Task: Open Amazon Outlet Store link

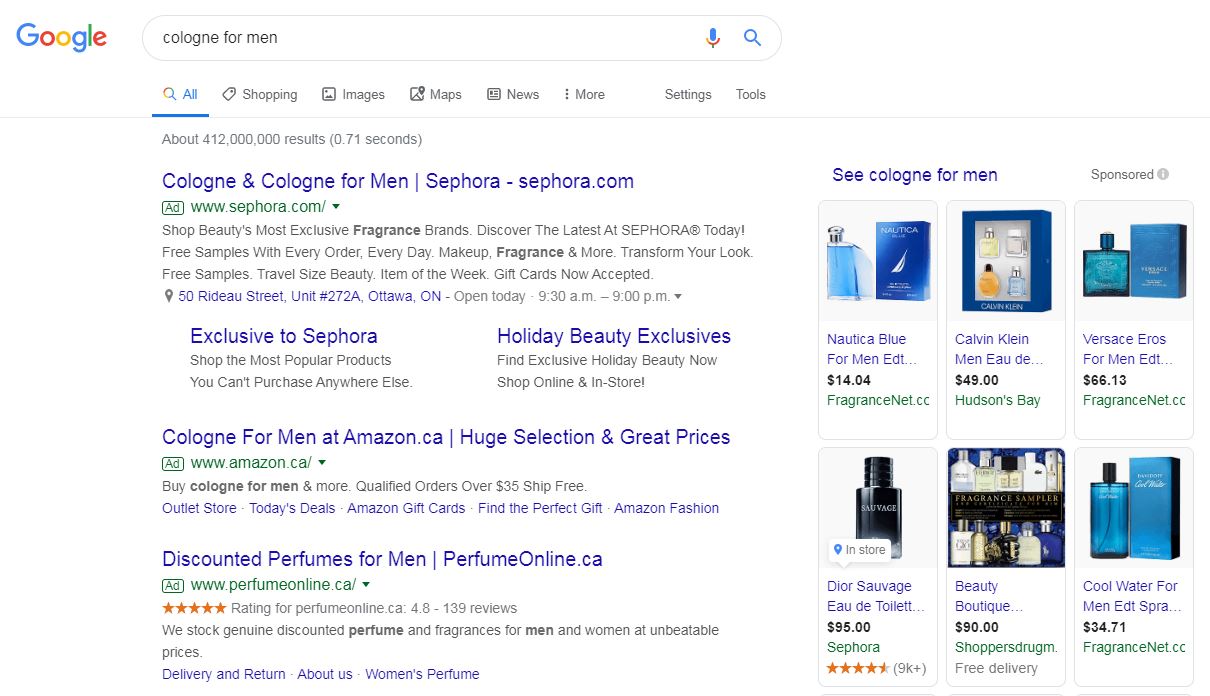Action: [x=199, y=508]
